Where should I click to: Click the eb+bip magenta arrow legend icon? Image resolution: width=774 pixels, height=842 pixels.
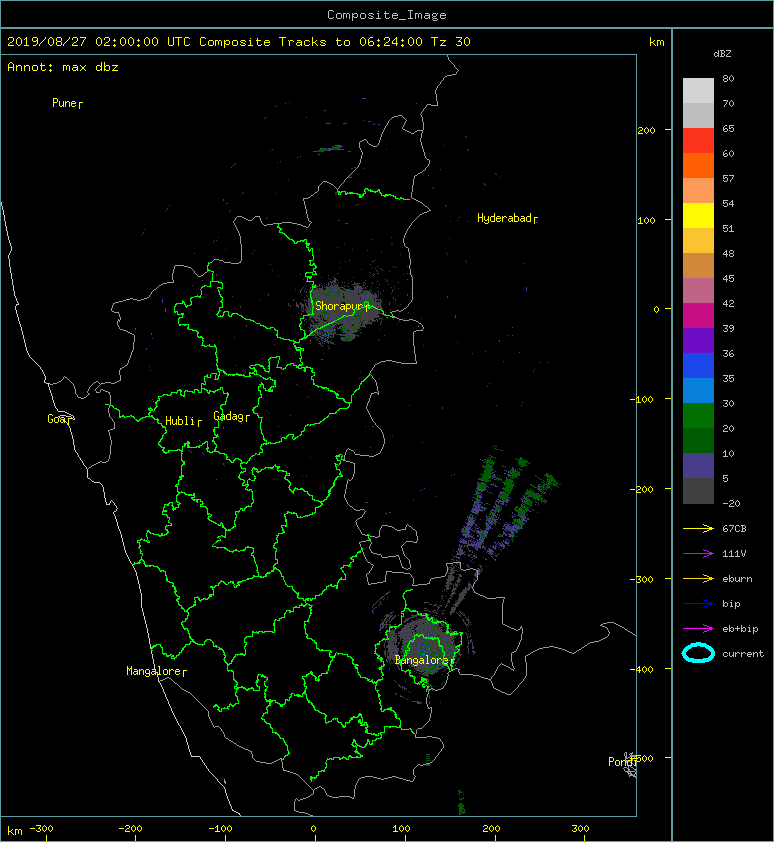coord(698,629)
